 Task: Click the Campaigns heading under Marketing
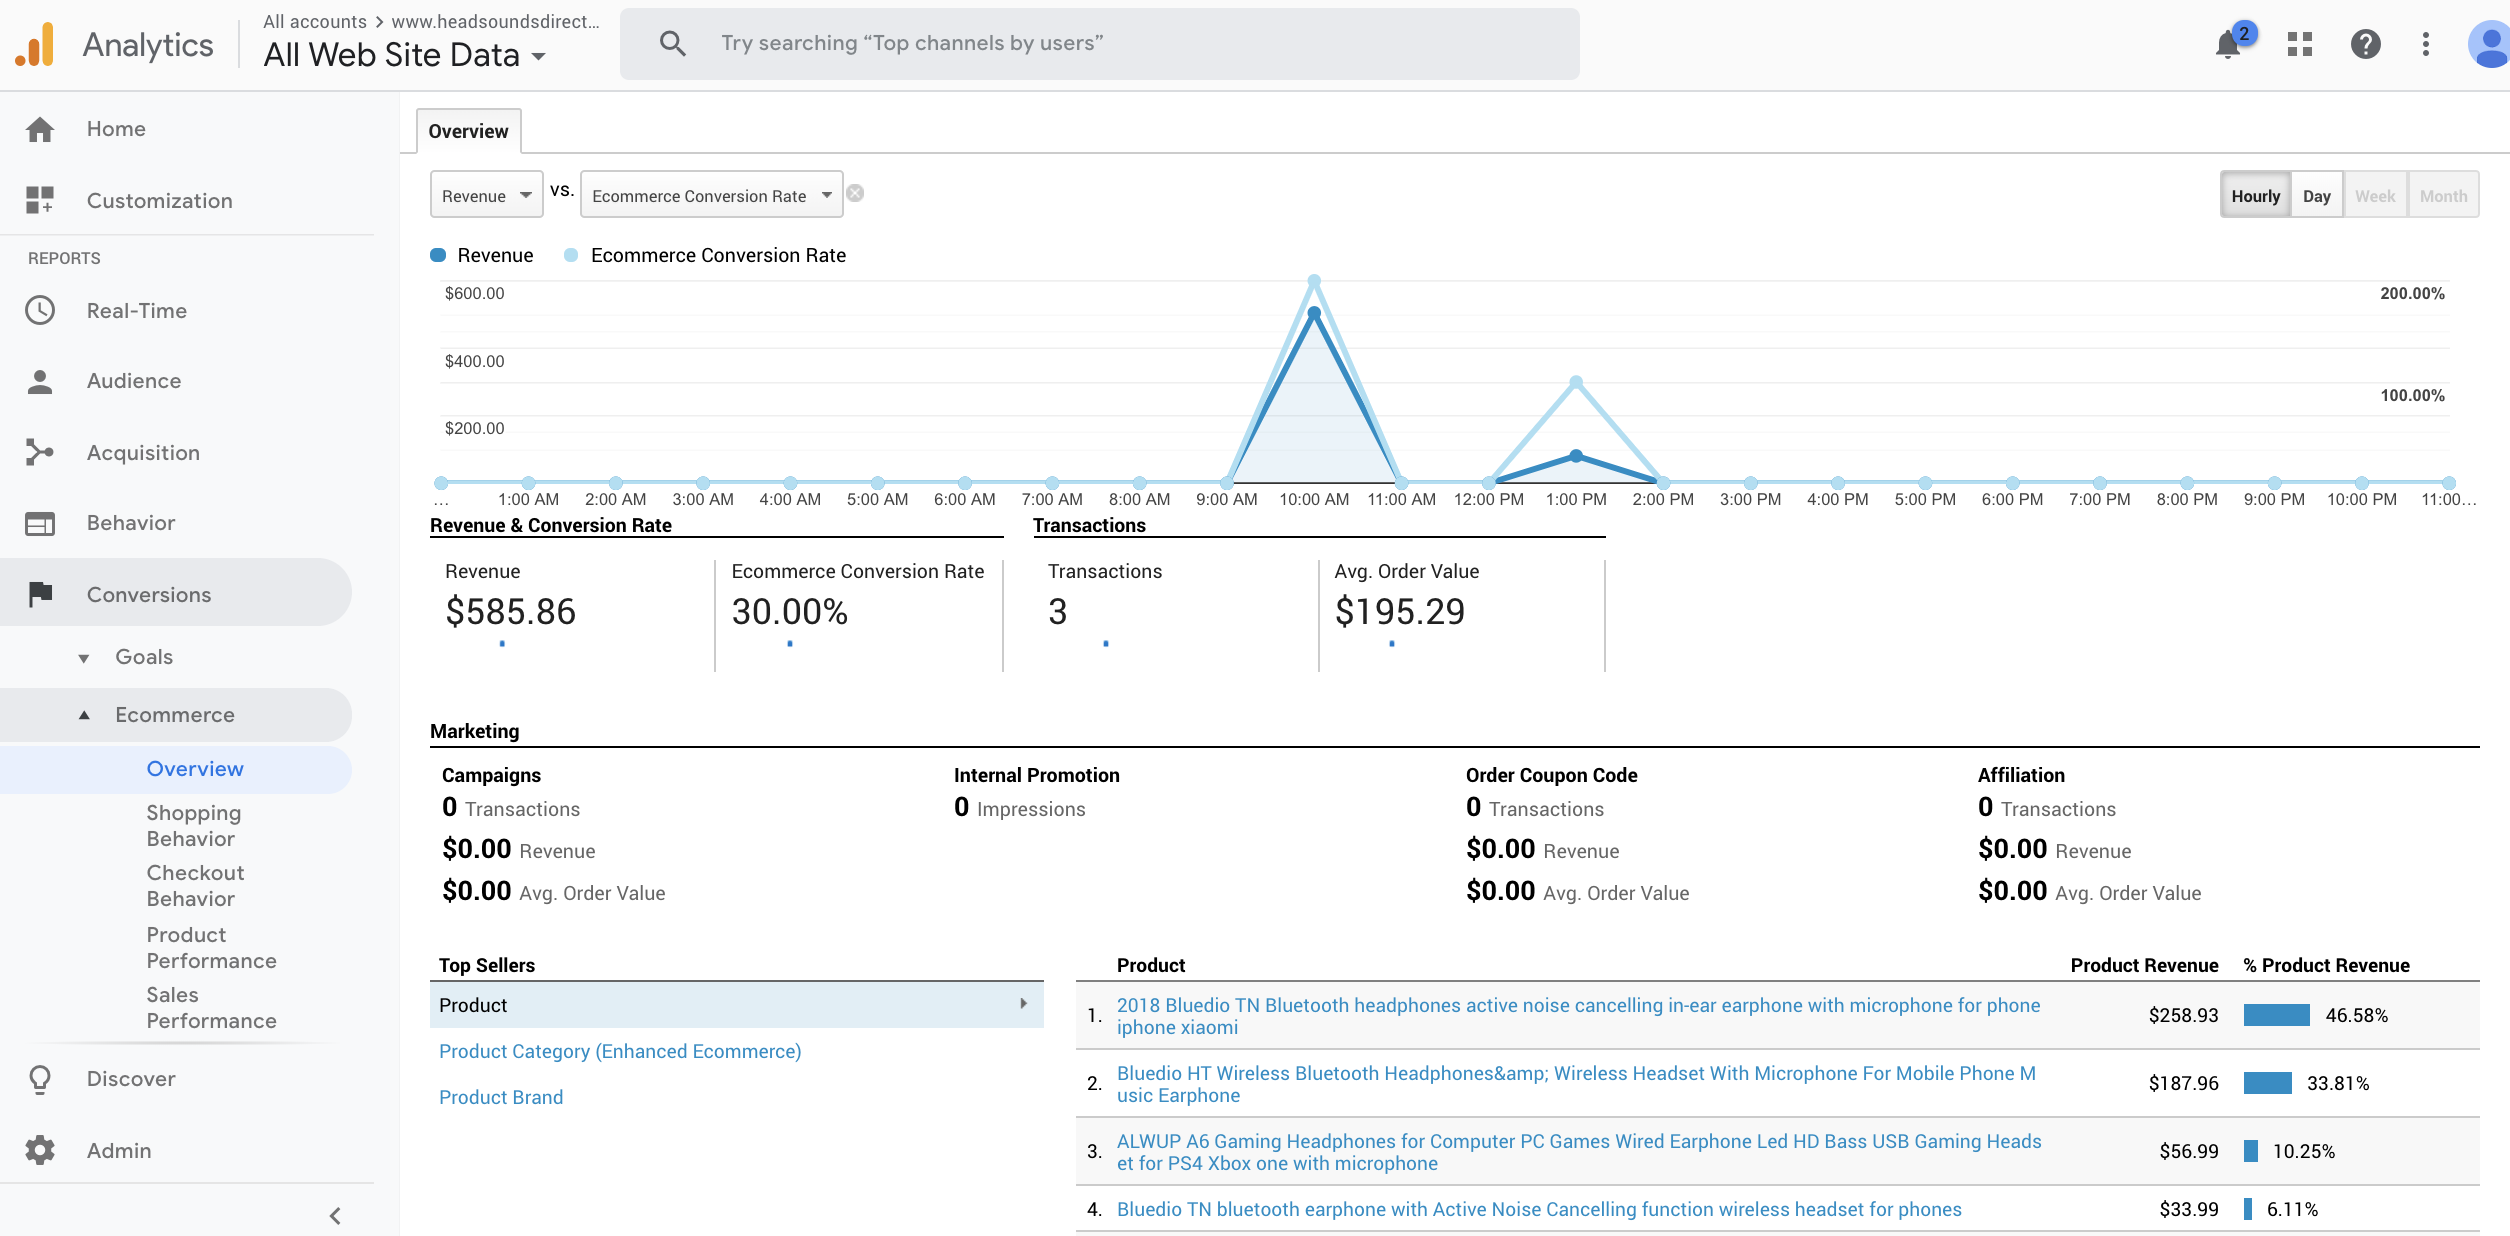[491, 775]
